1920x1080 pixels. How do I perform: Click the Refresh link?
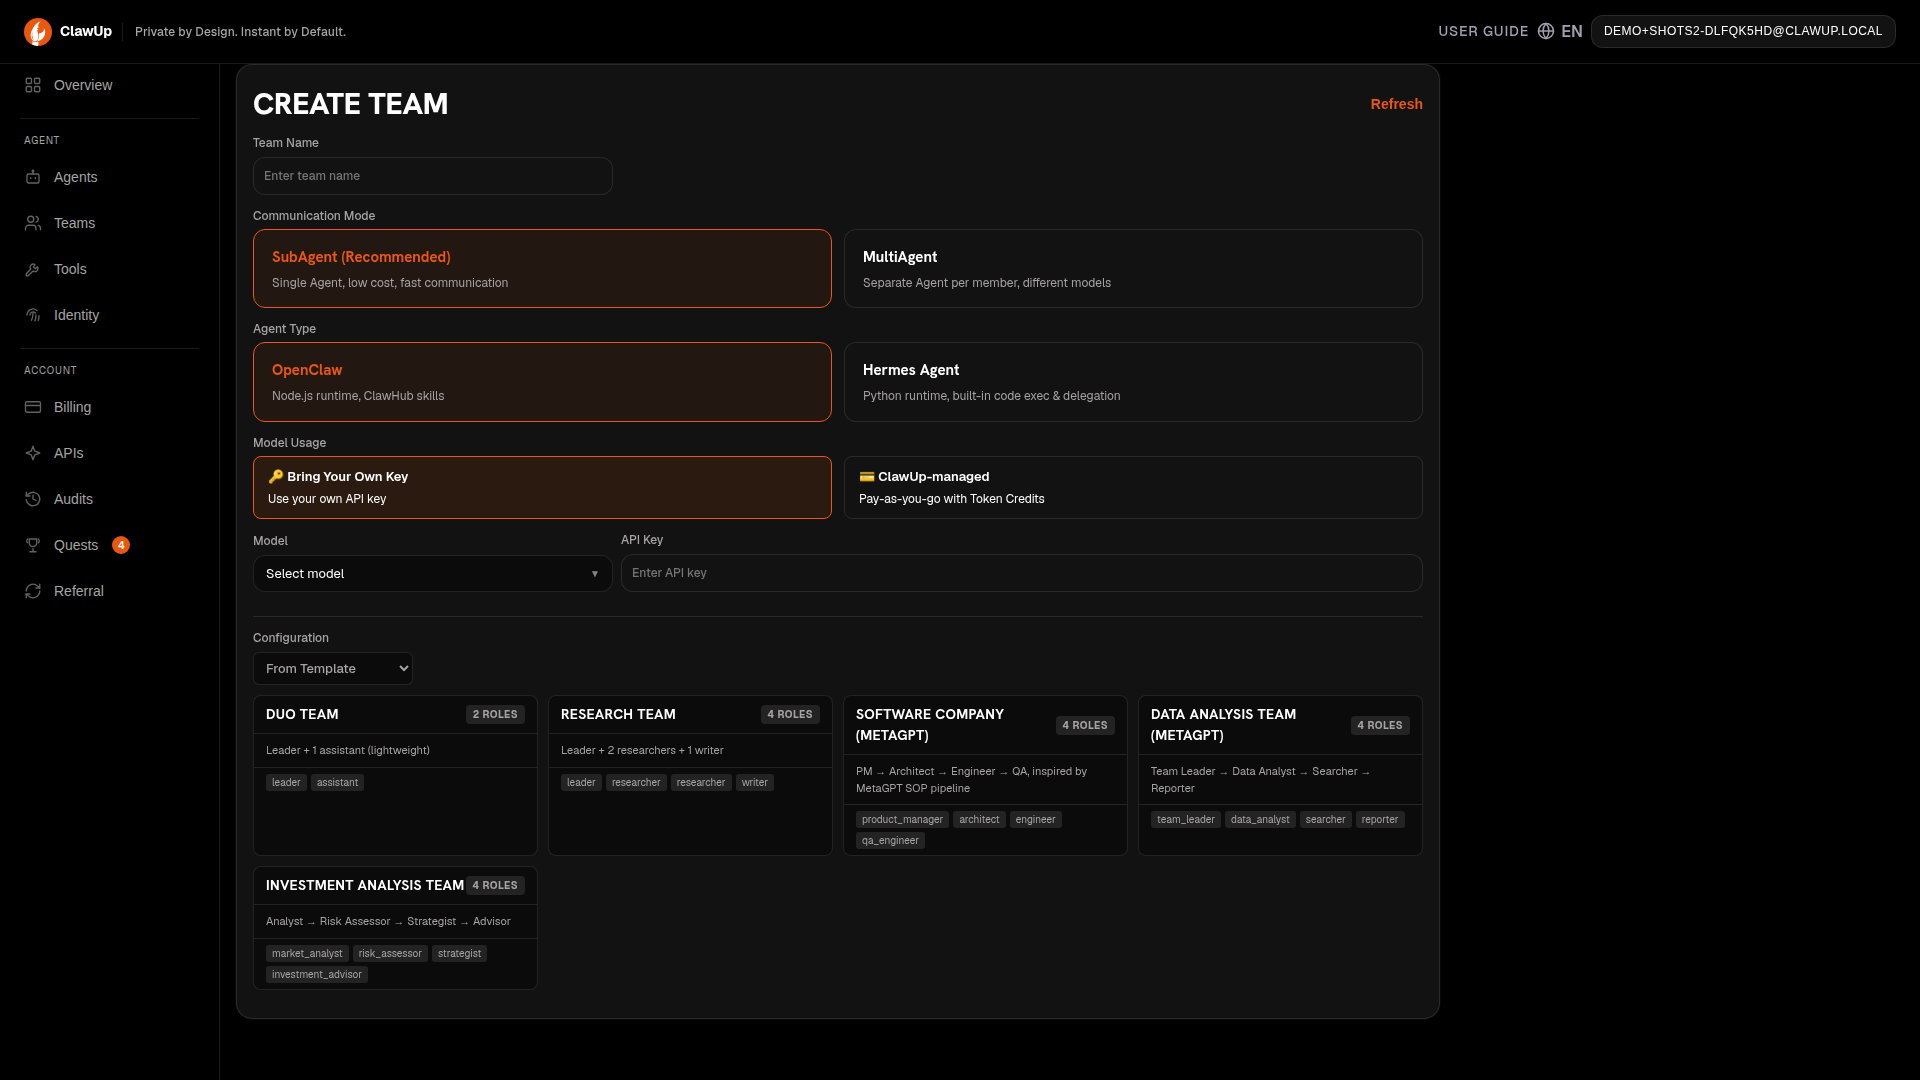(1396, 104)
